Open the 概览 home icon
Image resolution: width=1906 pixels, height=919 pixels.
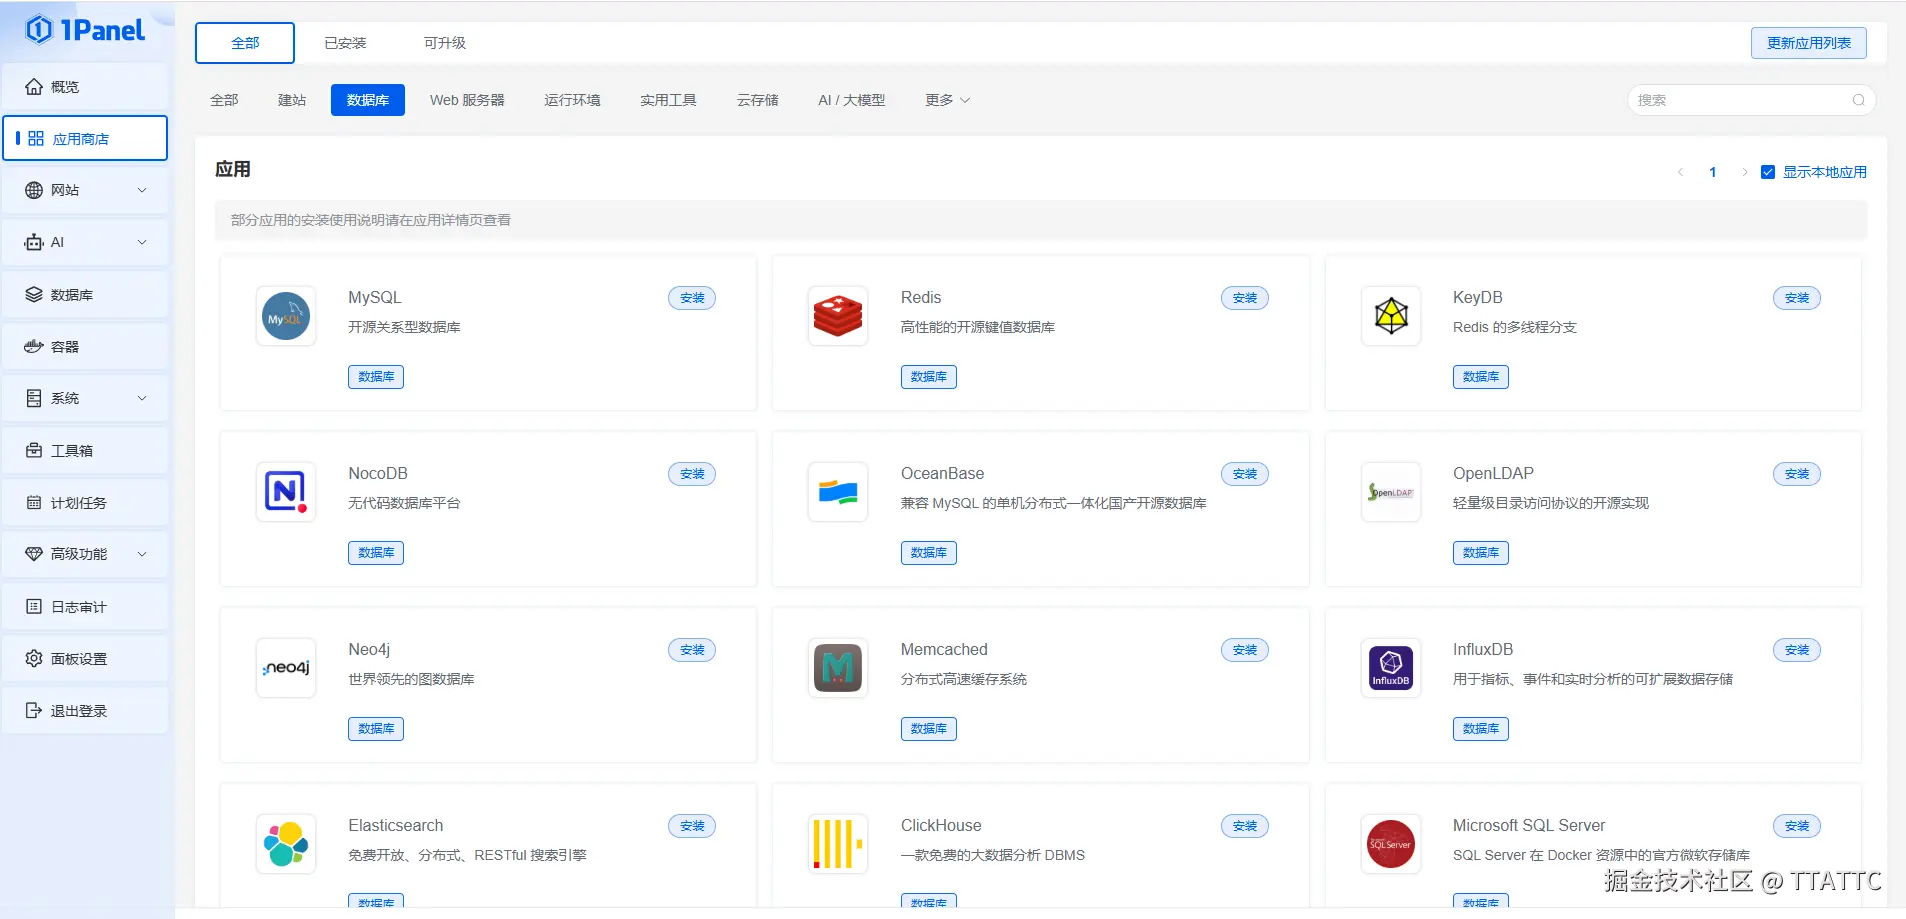click(x=34, y=87)
